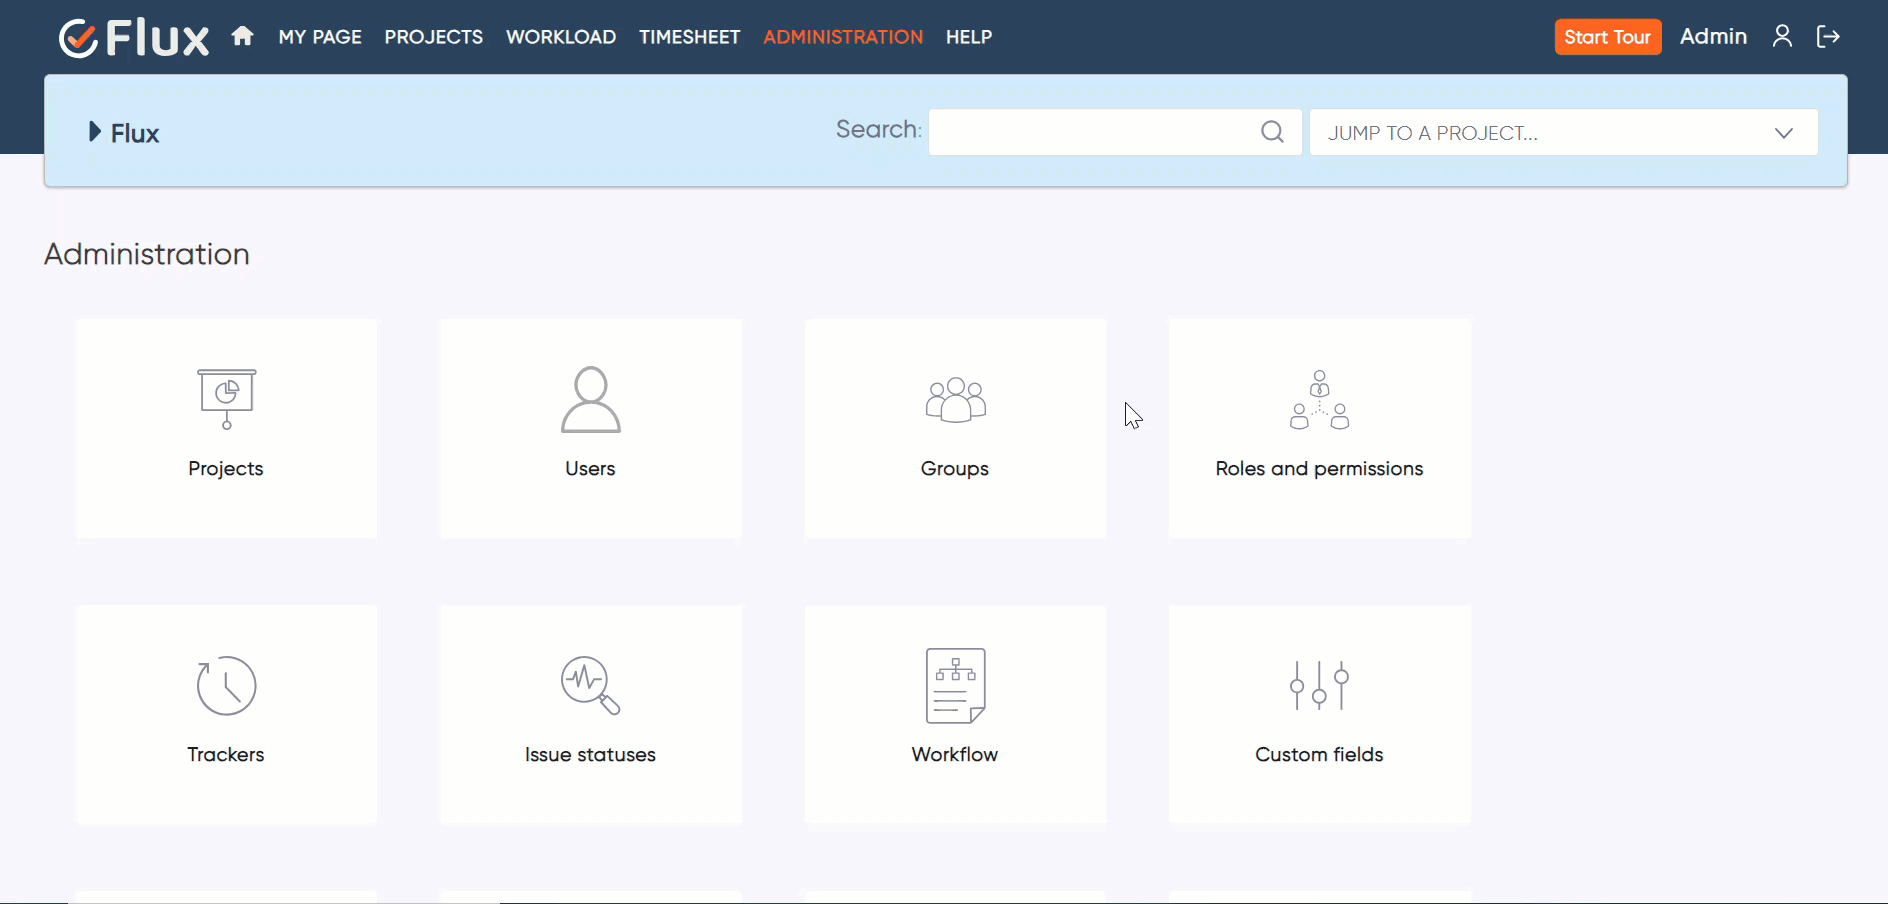The image size is (1888, 904).
Task: Select My Page in the top menu
Action: click(x=320, y=37)
